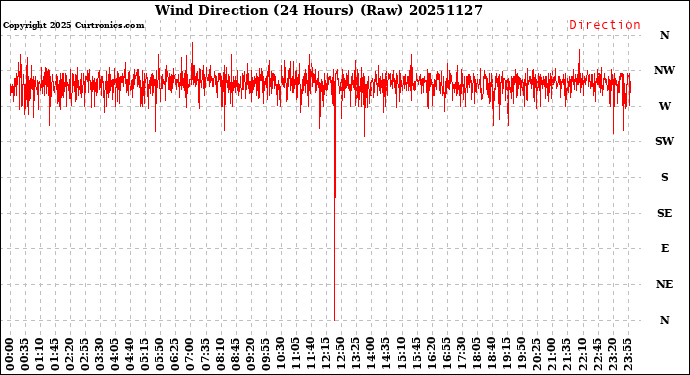Click the 'NW' axis label
The image size is (690, 375).
coord(664,70)
